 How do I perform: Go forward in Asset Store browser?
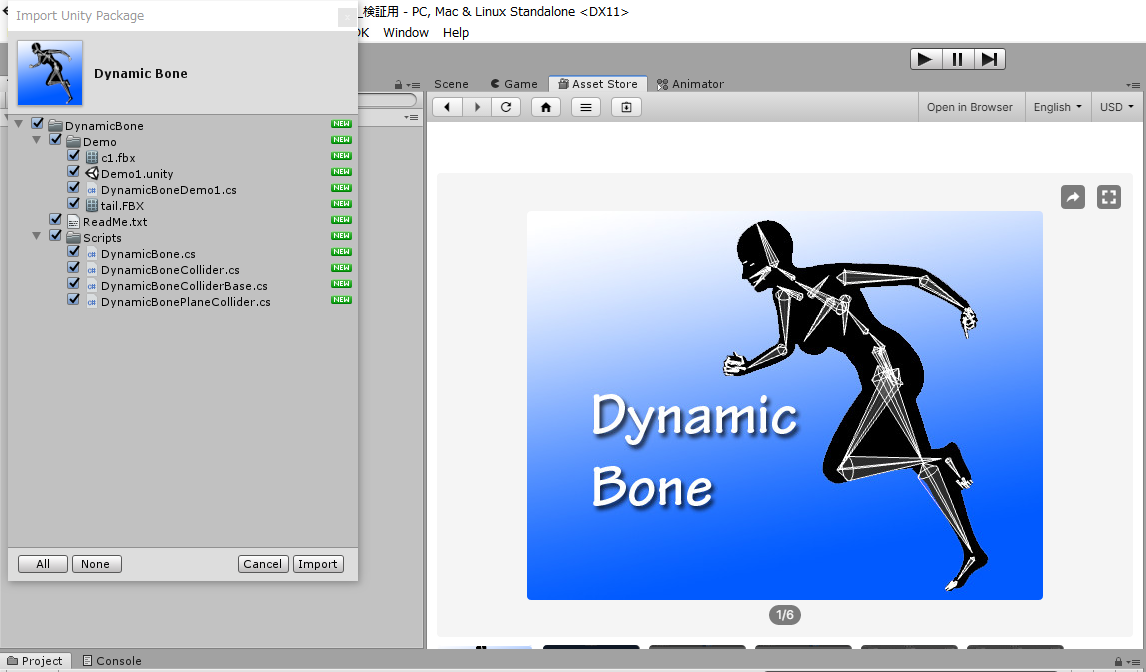(477, 107)
